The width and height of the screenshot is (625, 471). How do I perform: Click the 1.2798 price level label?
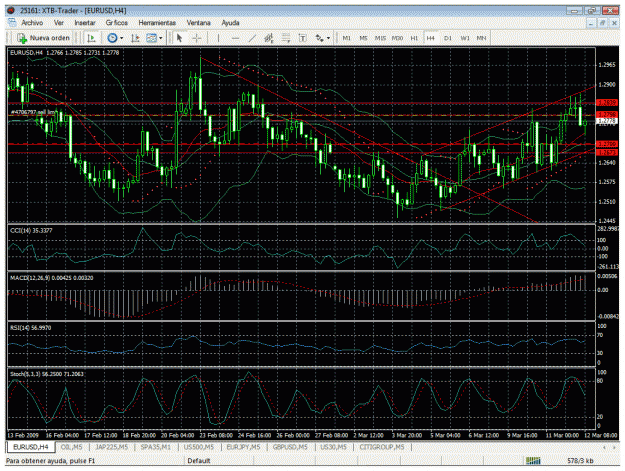point(607,115)
